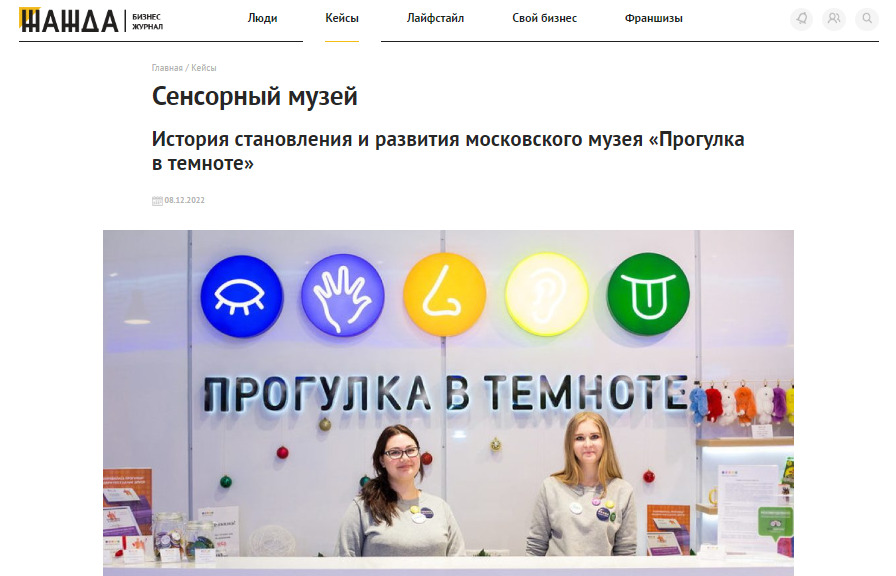
Task: Click the calendar icon beside the date
Action: click(x=157, y=201)
